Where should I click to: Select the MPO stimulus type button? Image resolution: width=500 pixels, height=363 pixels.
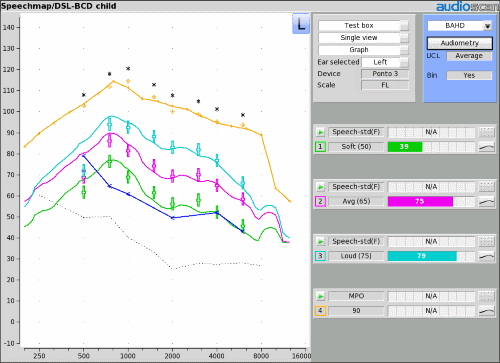(x=356, y=296)
